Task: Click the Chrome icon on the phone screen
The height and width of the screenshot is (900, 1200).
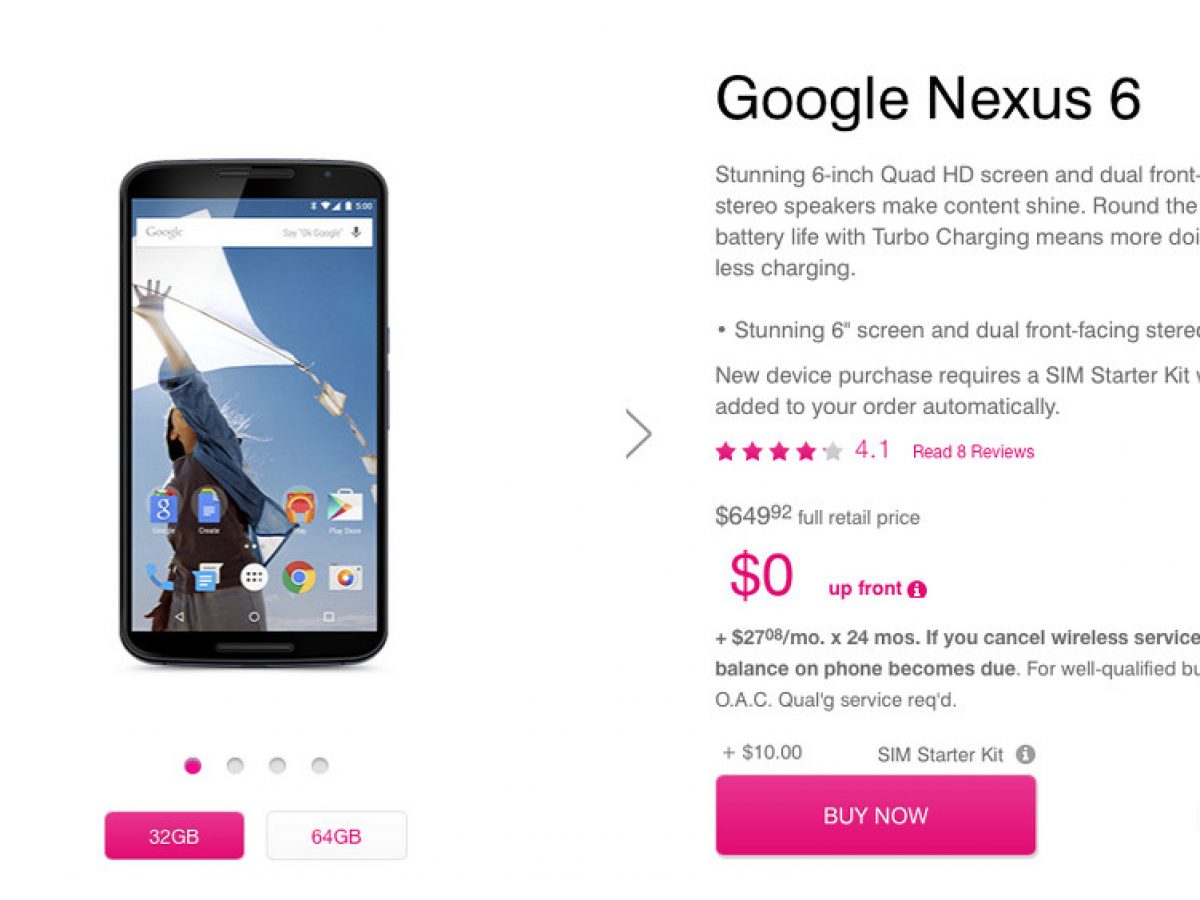Action: [299, 577]
